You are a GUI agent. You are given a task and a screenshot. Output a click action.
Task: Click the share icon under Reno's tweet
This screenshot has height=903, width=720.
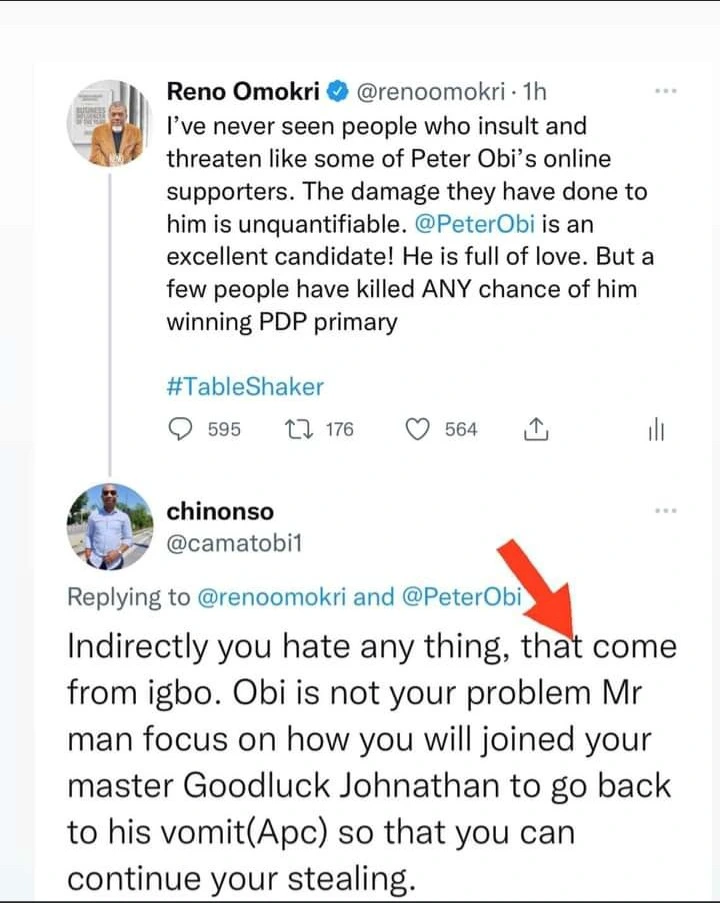[535, 429]
